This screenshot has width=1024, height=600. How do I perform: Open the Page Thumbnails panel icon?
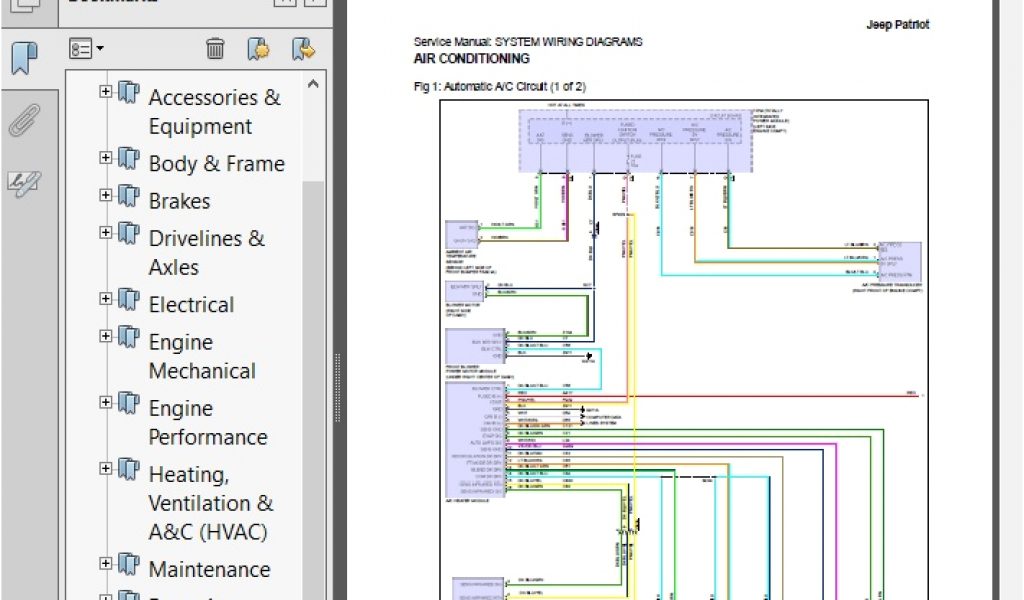pyautogui.click(x=26, y=5)
